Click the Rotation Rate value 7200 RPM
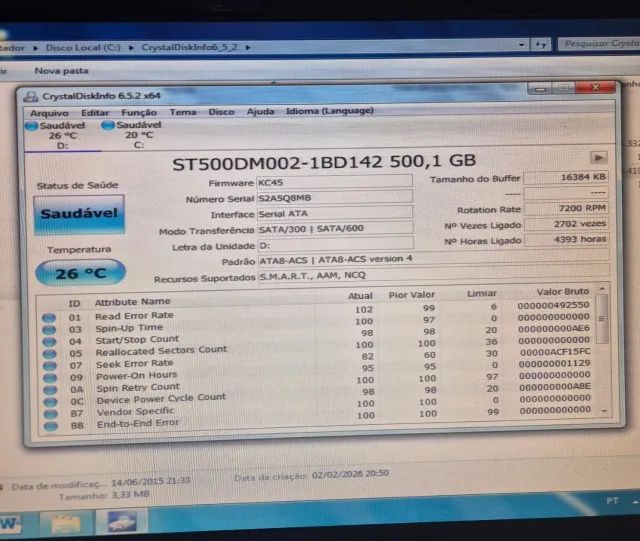The width and height of the screenshot is (640, 541). click(567, 208)
